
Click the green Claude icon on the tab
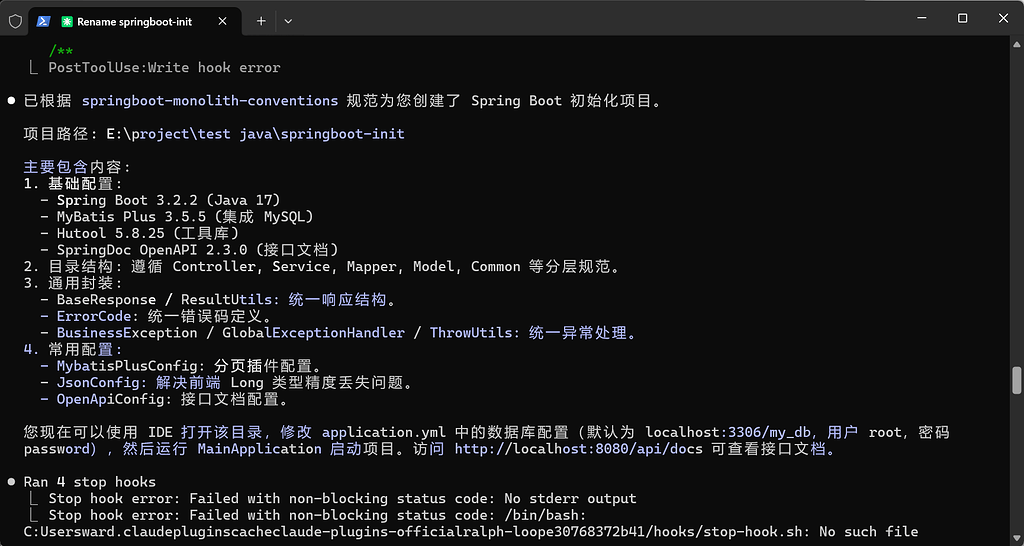(x=67, y=22)
